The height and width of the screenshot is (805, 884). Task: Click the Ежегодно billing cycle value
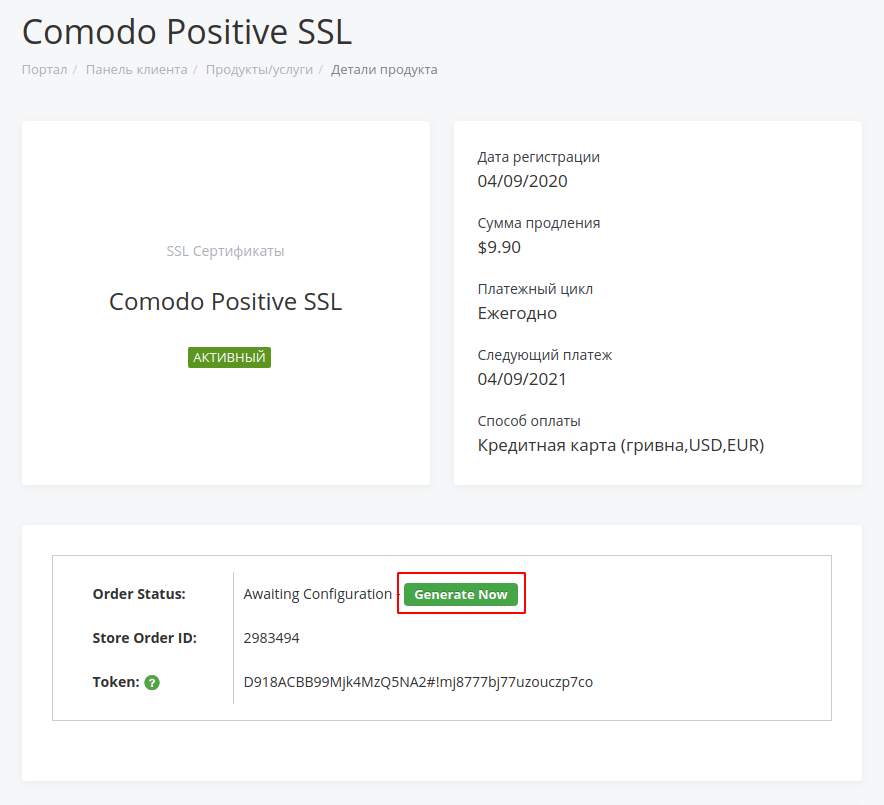click(517, 313)
